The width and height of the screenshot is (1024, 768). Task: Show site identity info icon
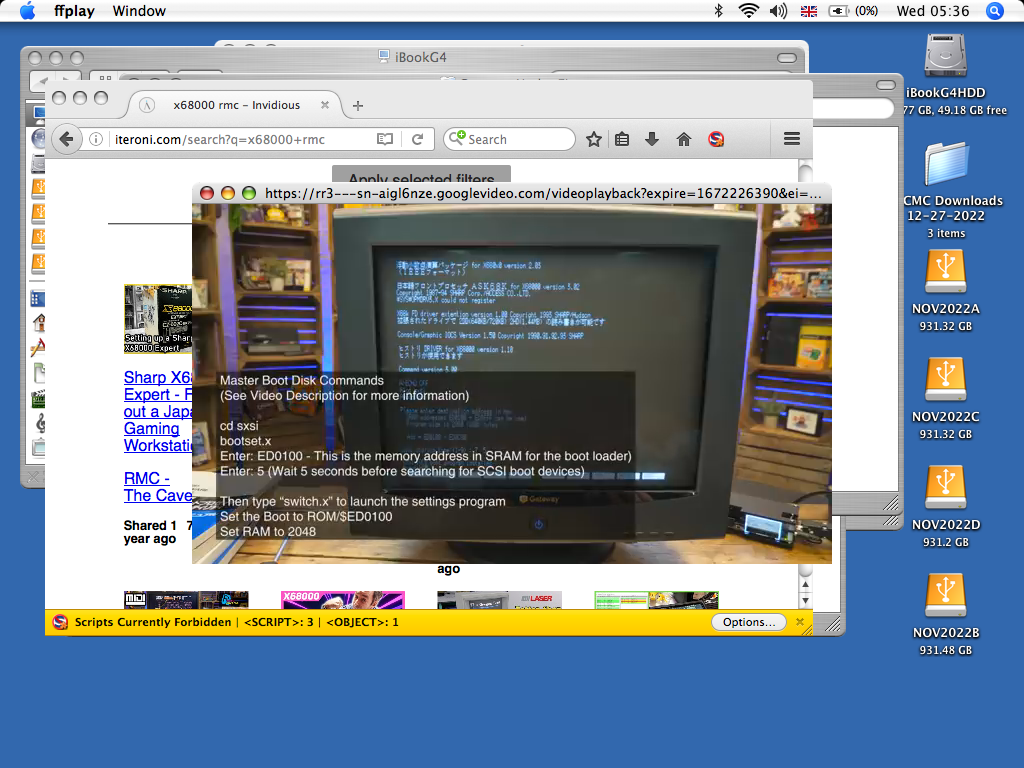tap(96, 139)
